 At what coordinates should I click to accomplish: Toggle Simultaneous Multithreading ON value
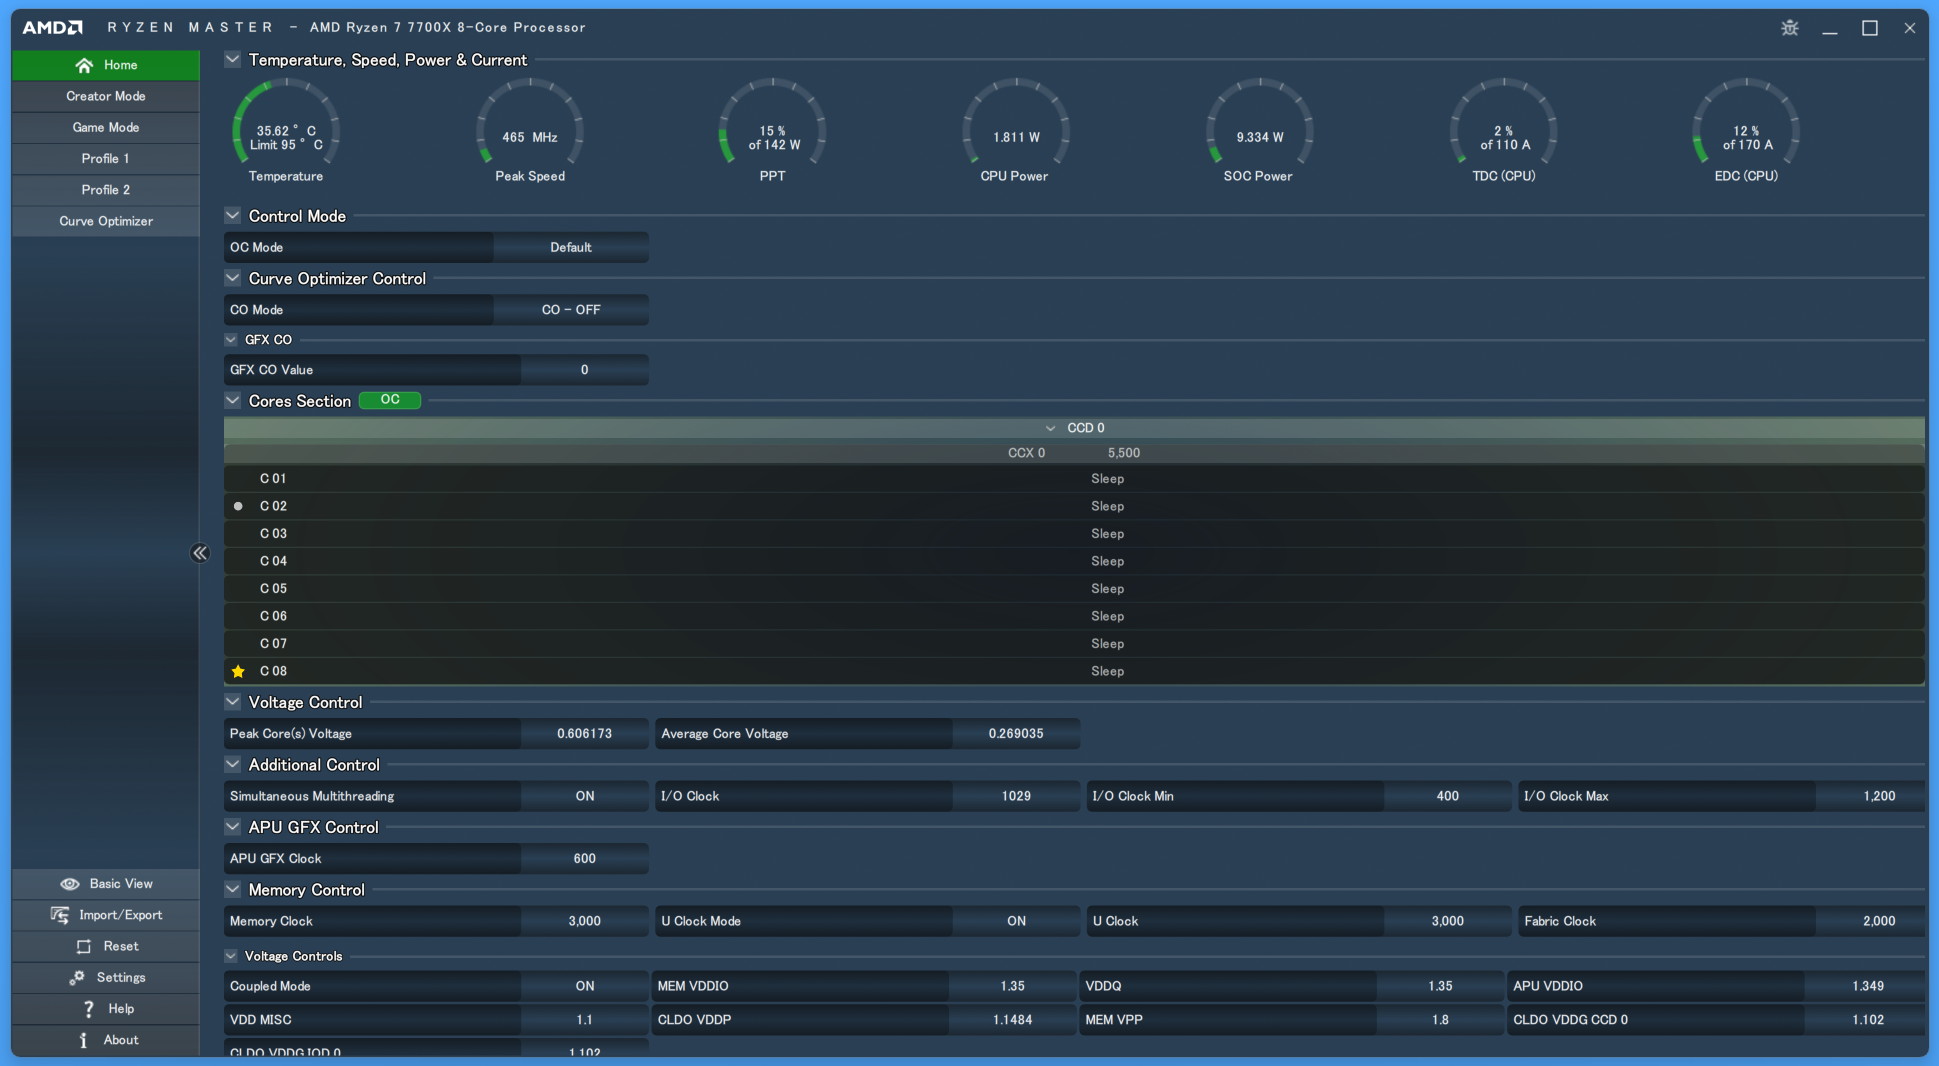(x=585, y=796)
